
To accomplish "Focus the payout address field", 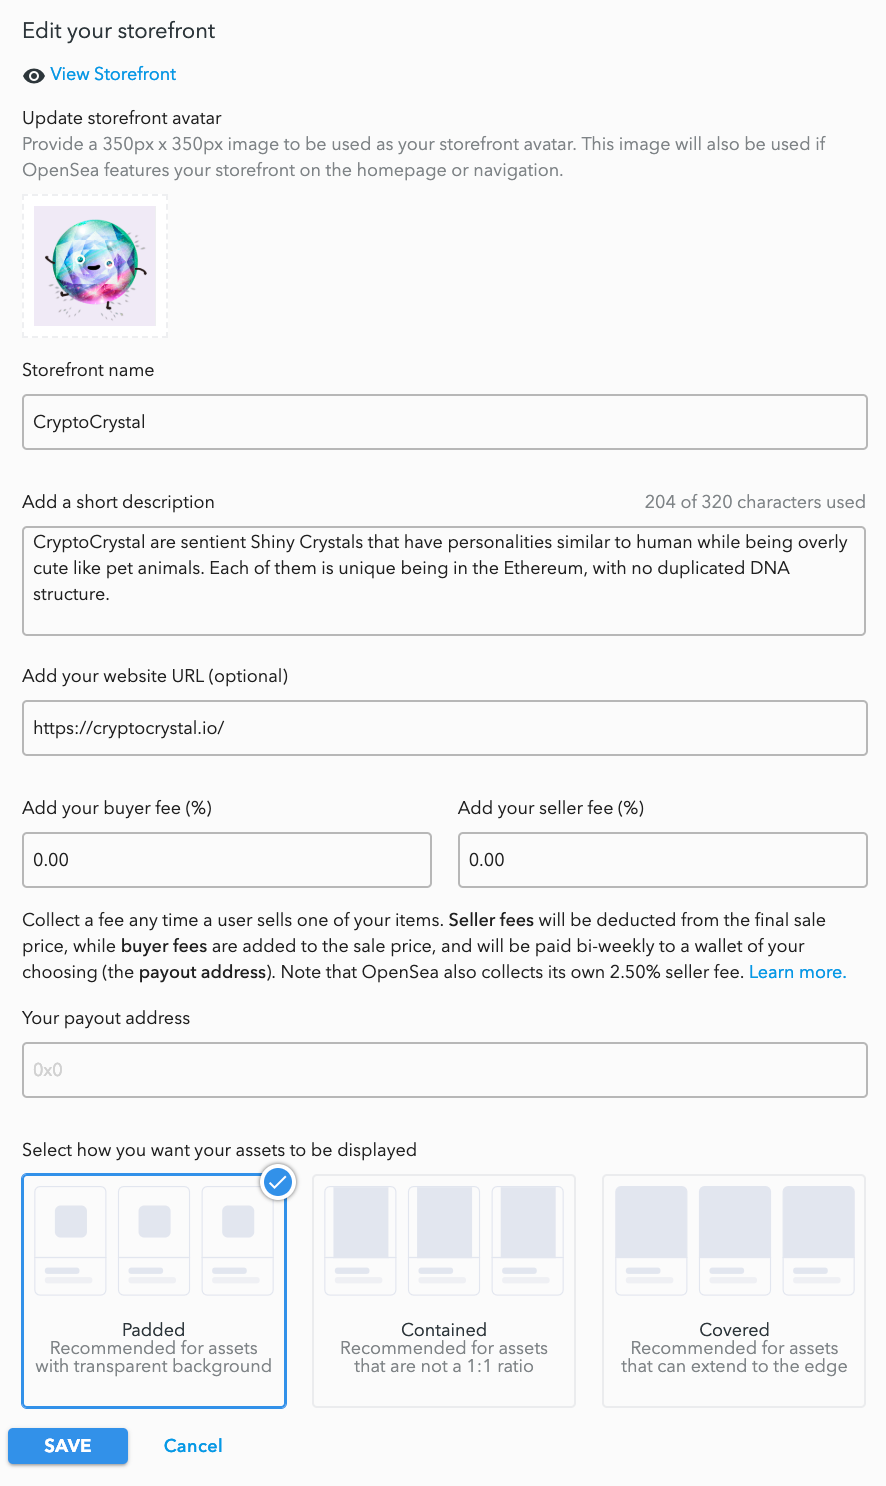I will click(x=445, y=1070).
